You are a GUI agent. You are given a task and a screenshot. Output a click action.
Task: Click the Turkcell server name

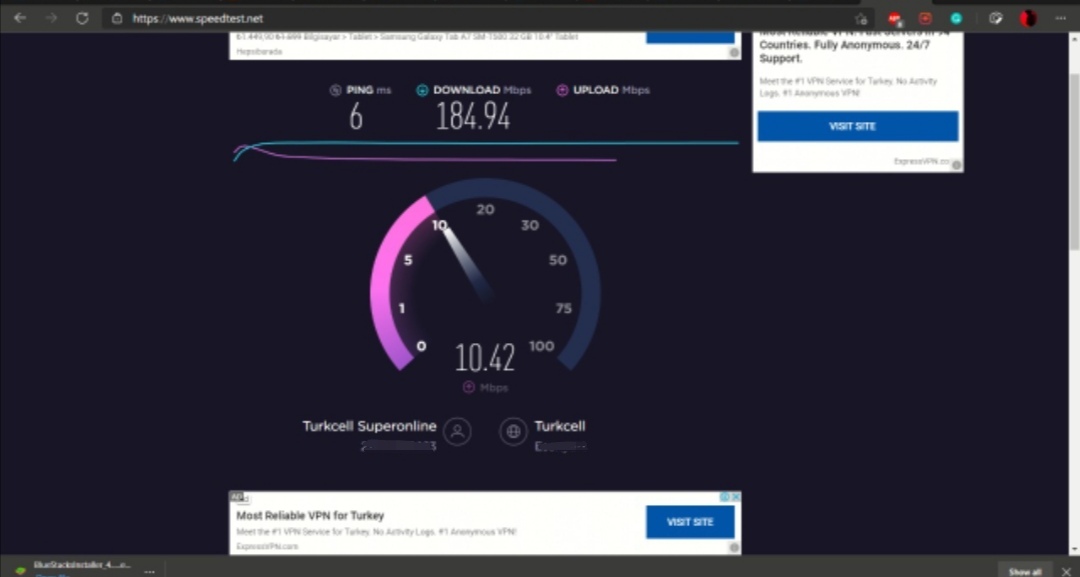560,426
